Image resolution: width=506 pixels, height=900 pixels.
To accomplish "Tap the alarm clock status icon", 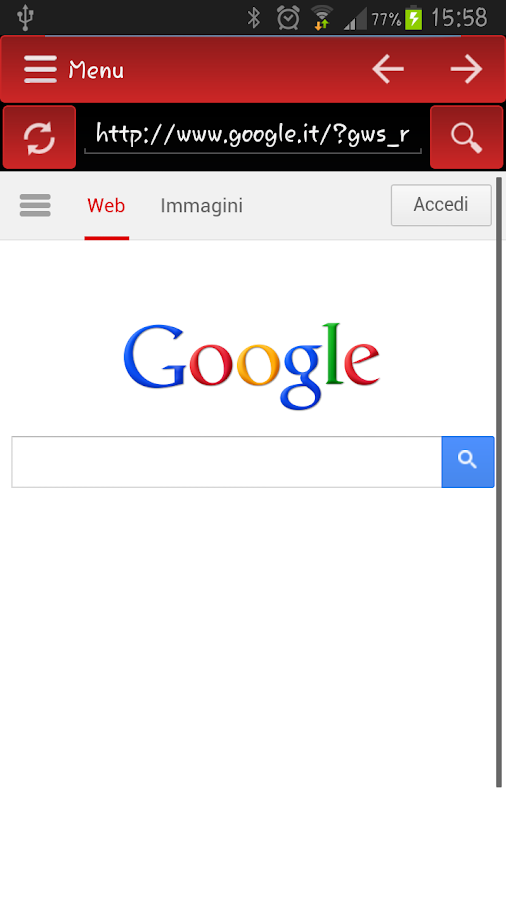I will (x=288, y=18).
